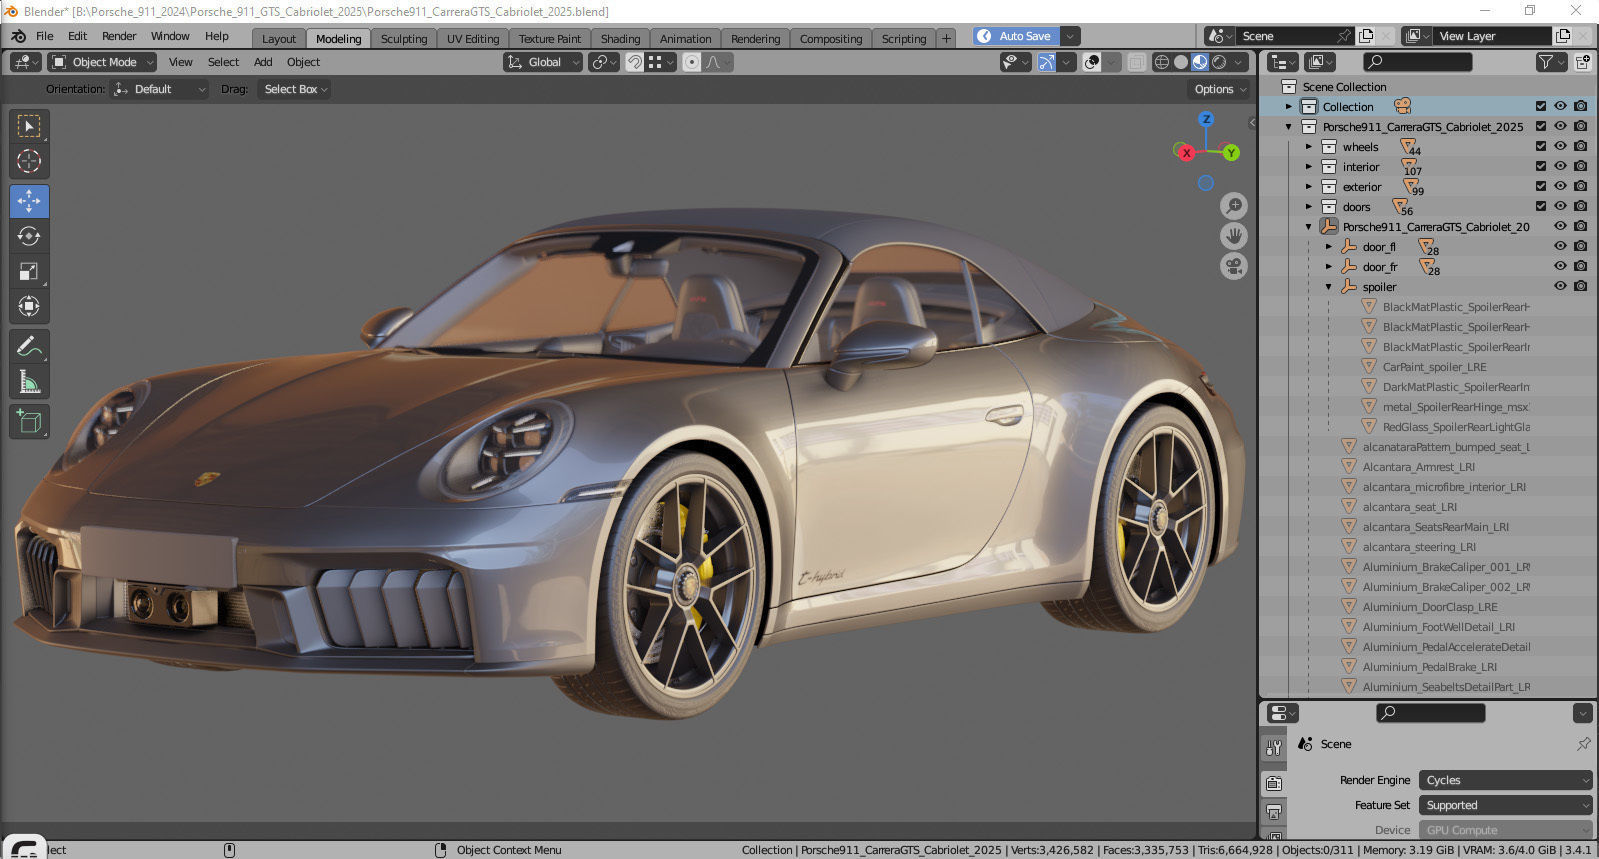Open the Render Engine Cycles dropdown
The height and width of the screenshot is (859, 1599).
[1506, 780]
